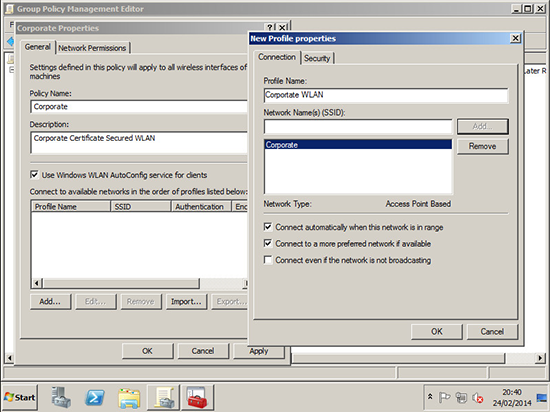Open the network status tray icon
The height and width of the screenshot is (412, 550).
(x=461, y=397)
